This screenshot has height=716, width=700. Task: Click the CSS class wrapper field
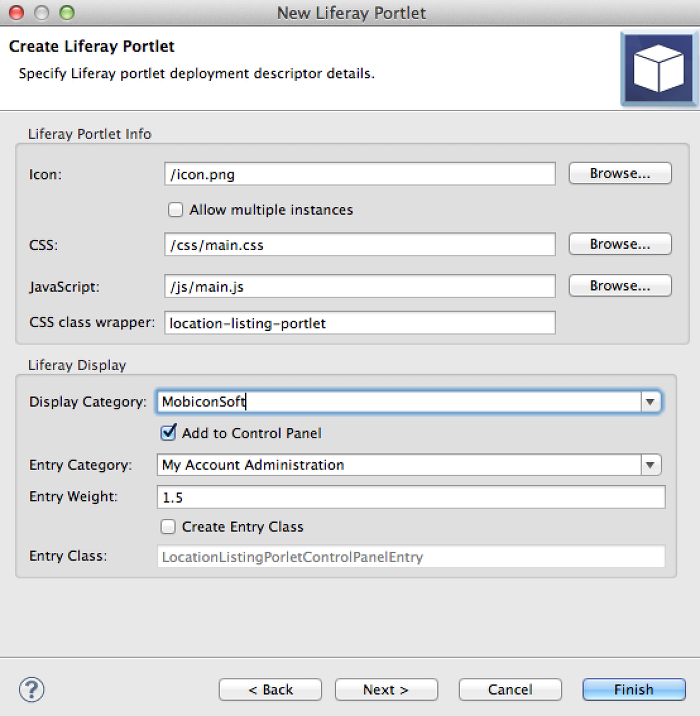pos(360,323)
